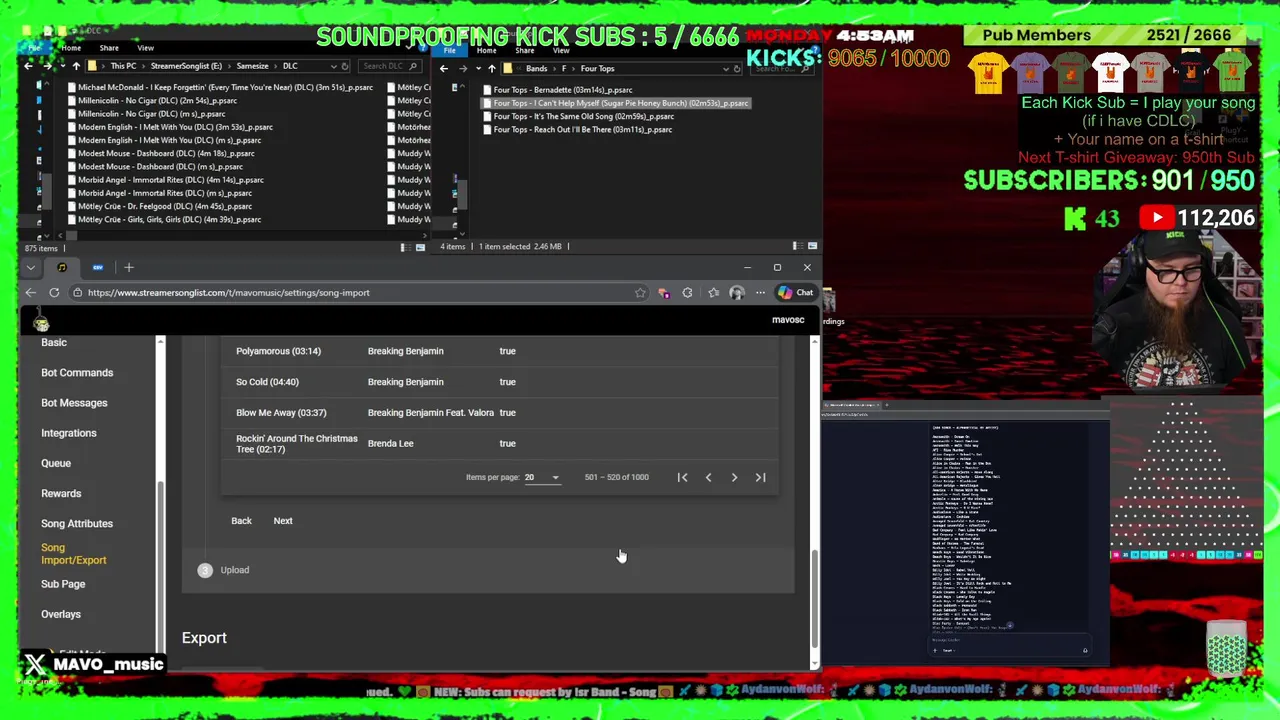1280x720 pixels.
Task: Bookmark page with the star icon
Action: point(640,293)
